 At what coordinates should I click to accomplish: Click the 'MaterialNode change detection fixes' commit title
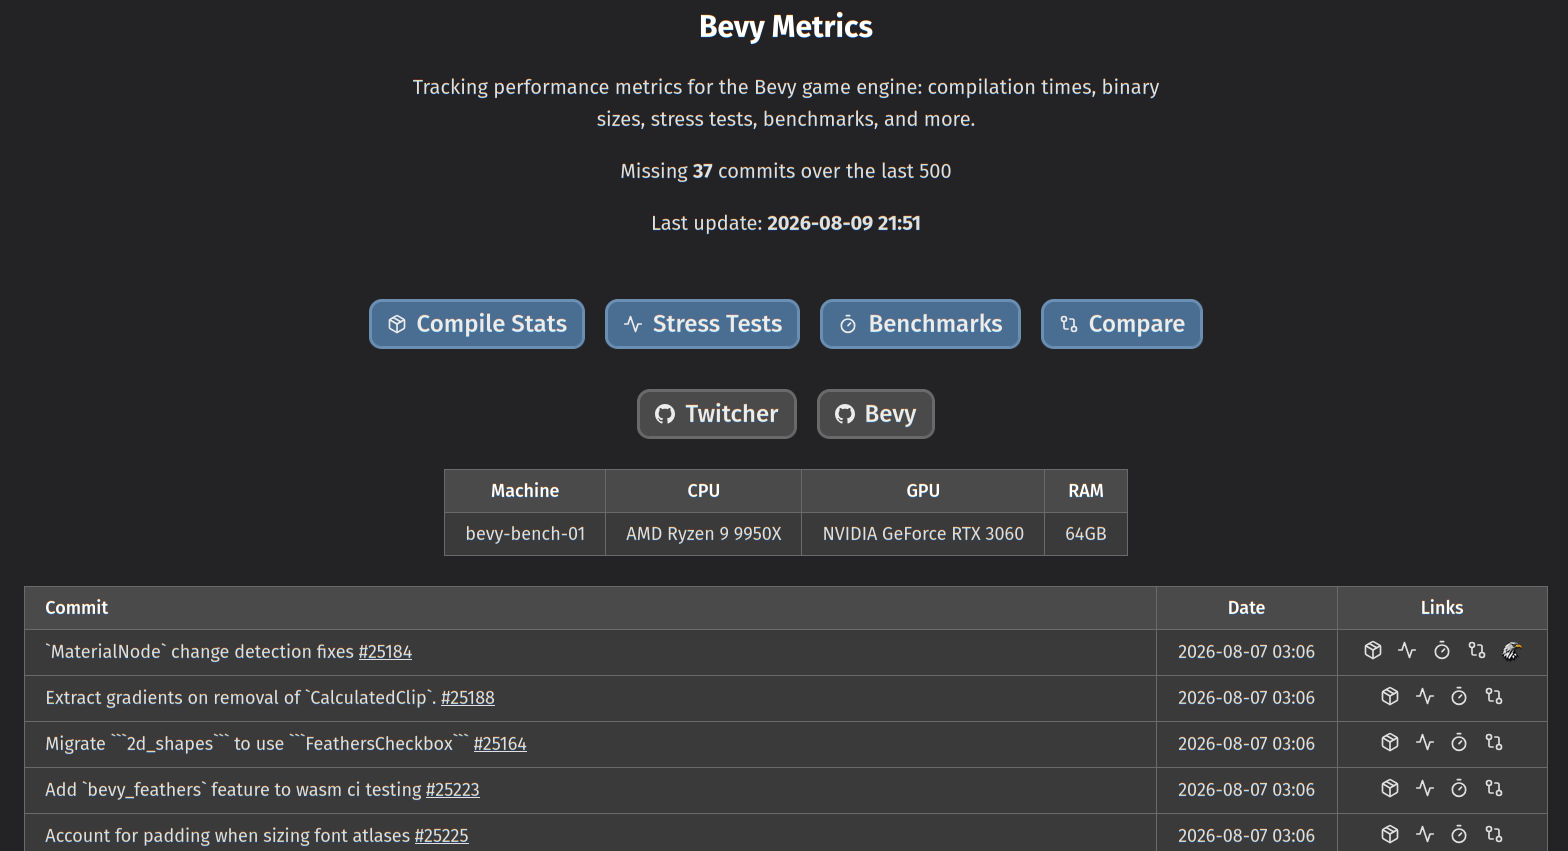200,652
